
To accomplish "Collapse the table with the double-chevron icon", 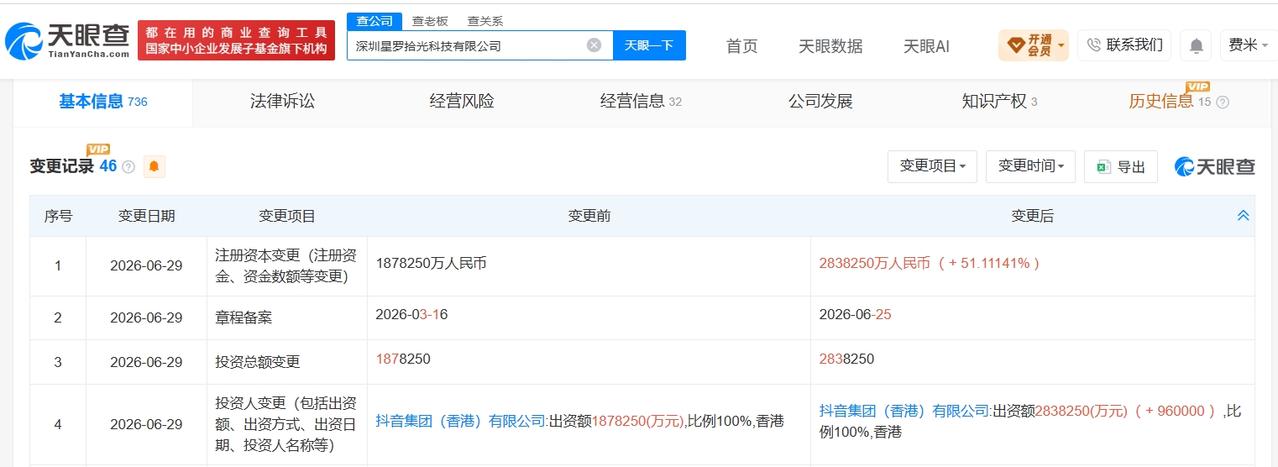I will click(1243, 216).
